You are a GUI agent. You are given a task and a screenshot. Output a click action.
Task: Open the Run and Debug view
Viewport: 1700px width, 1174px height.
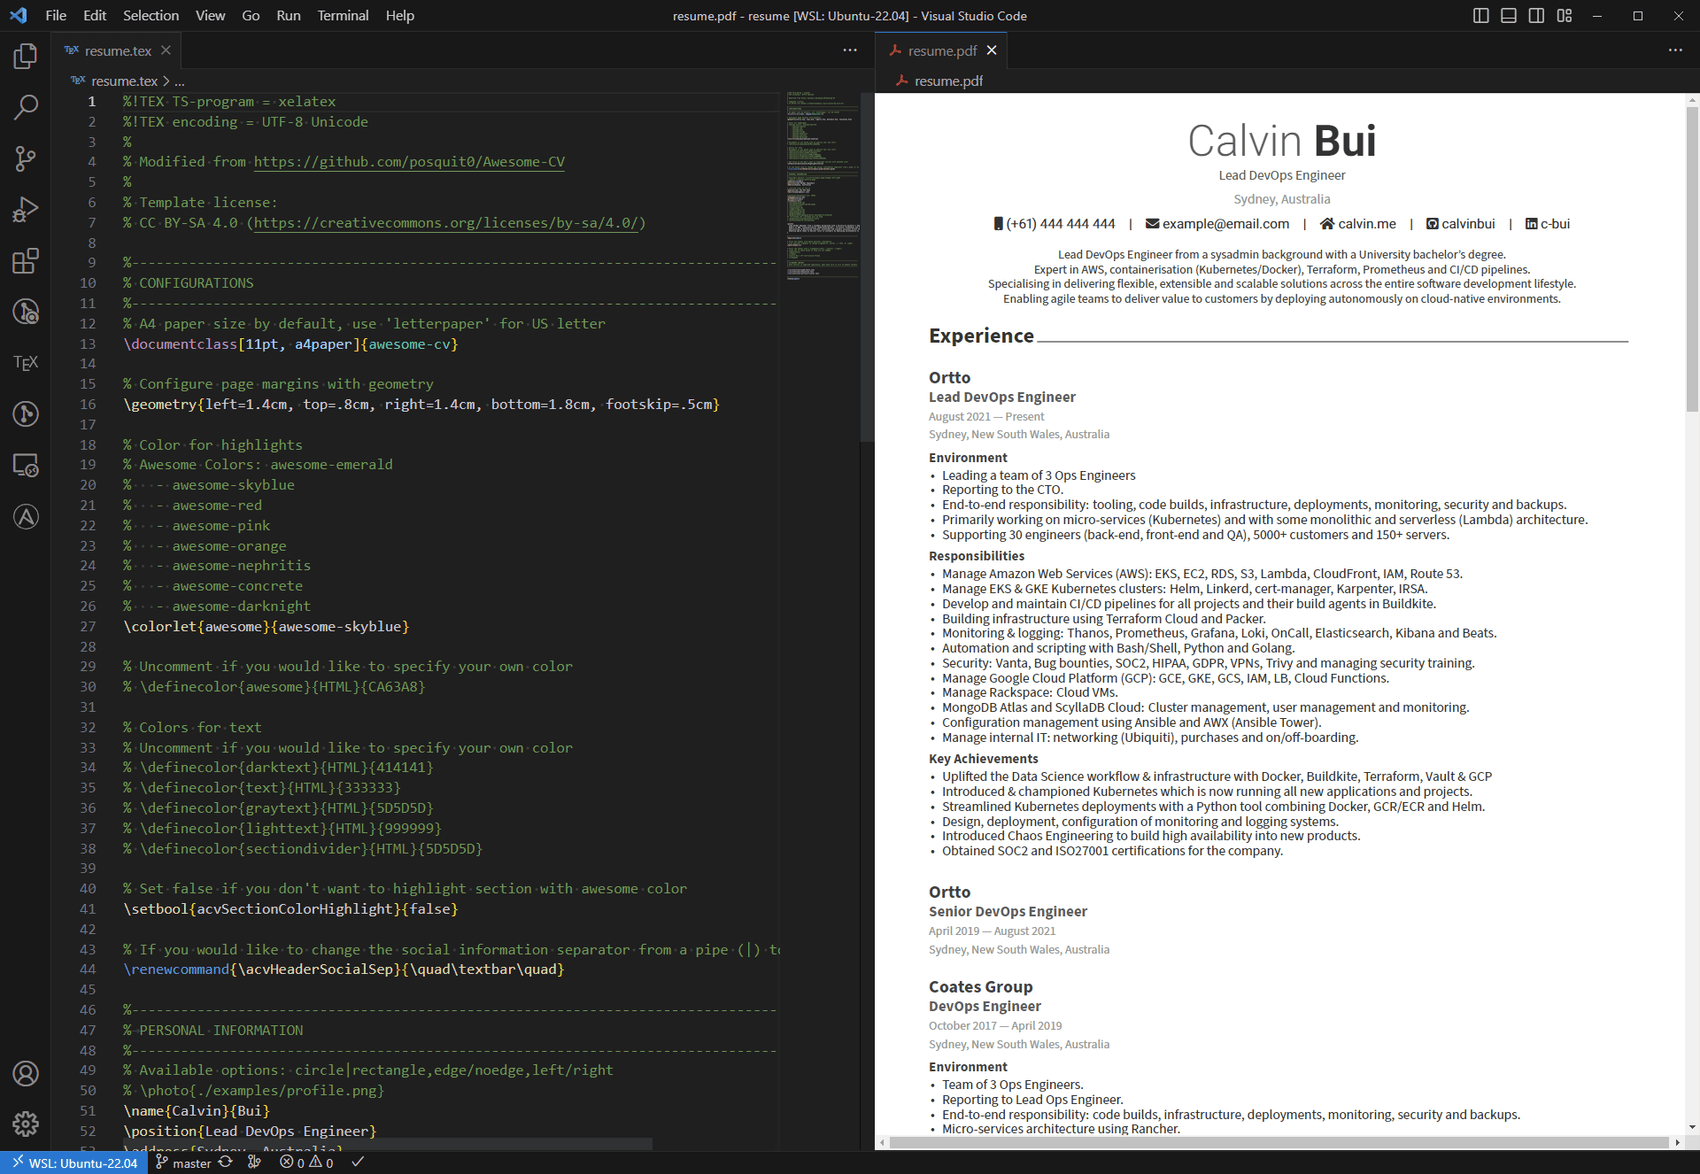tap(25, 210)
